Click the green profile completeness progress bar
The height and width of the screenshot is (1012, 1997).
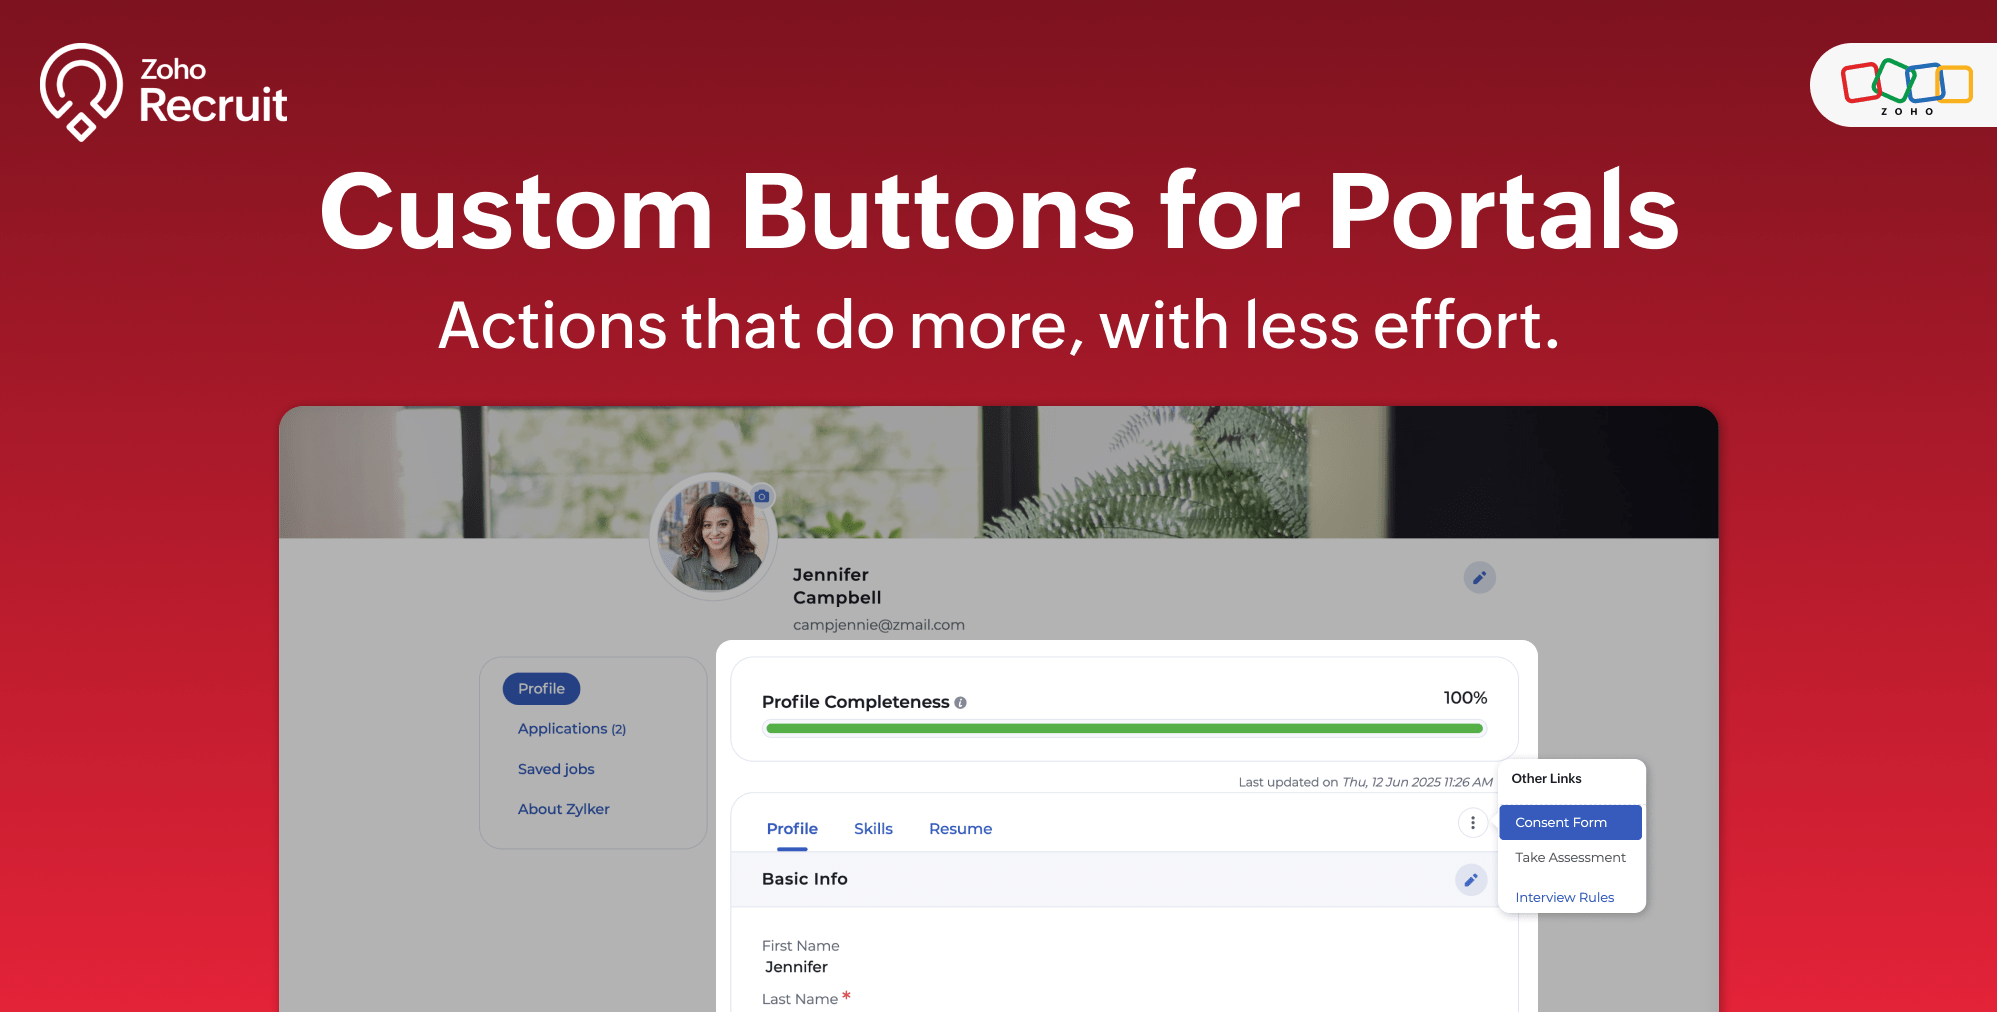pyautogui.click(x=1124, y=729)
